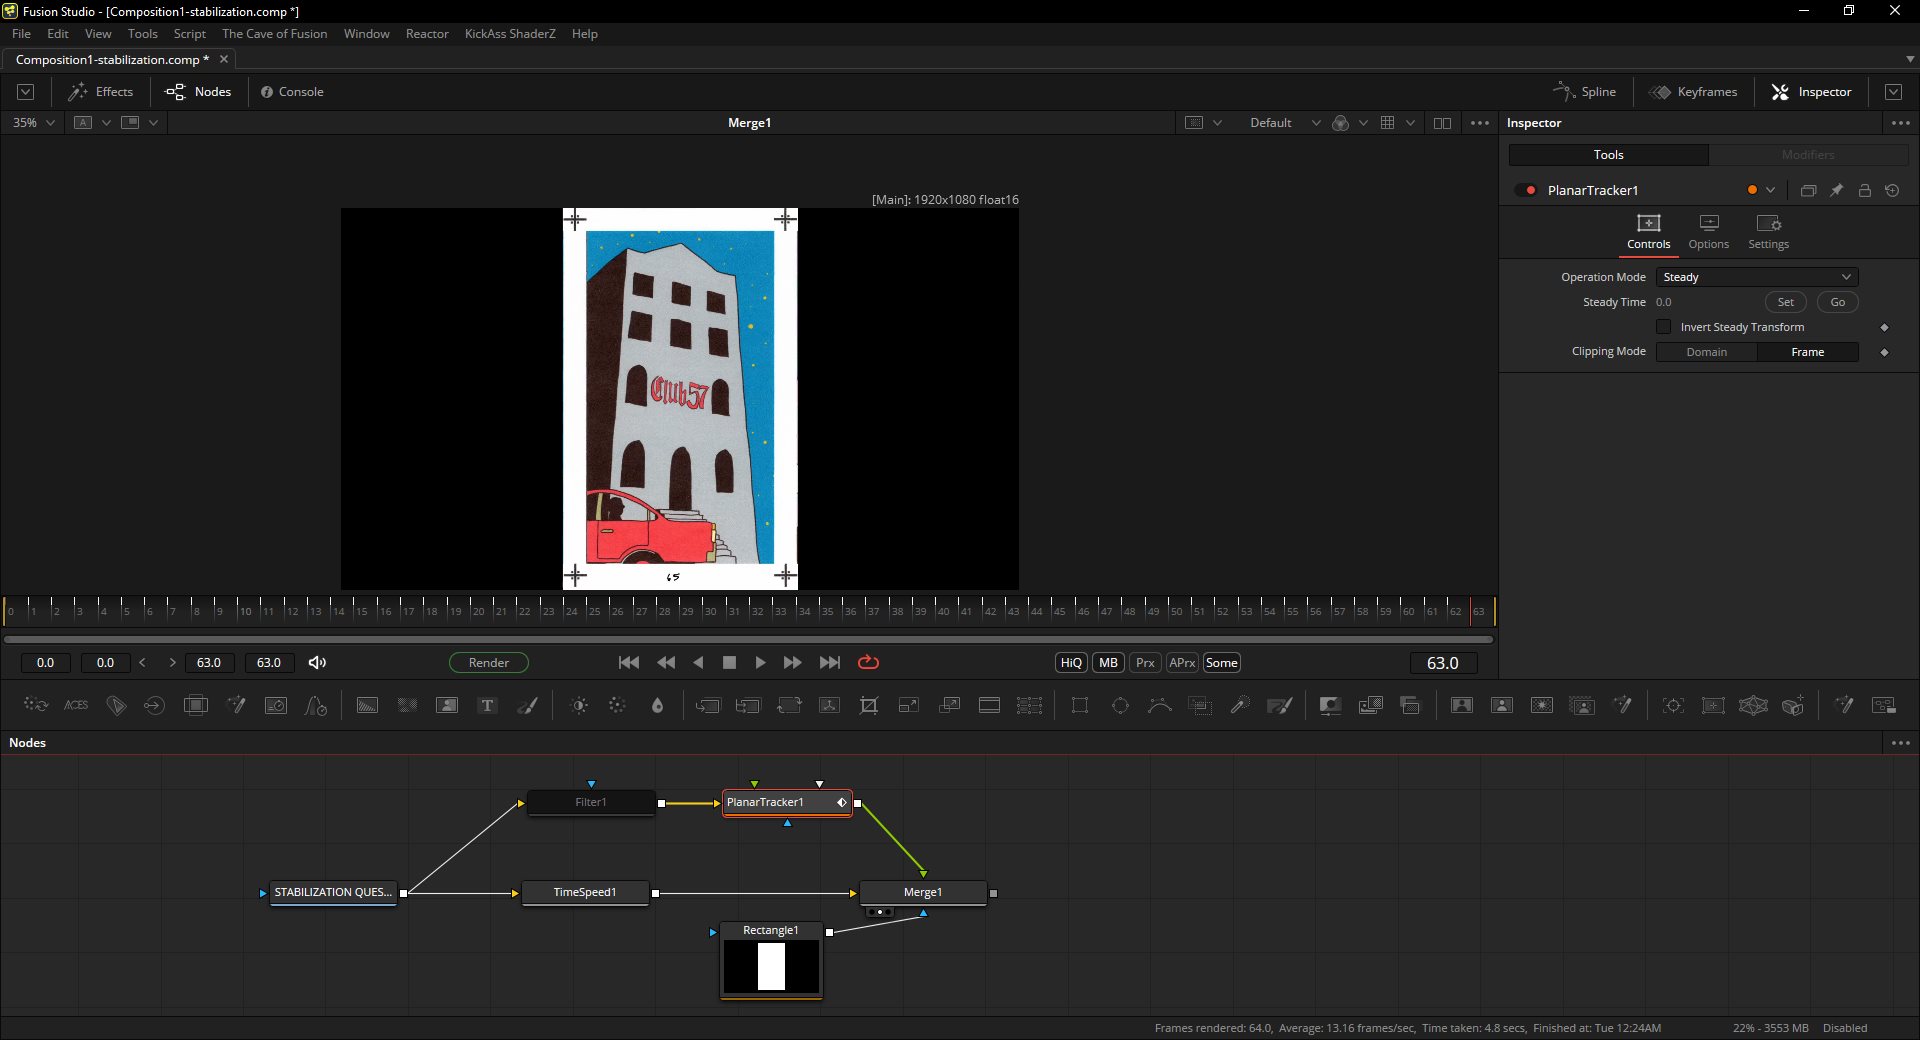
Task: Add an Ellipse mask tool
Action: (x=1120, y=705)
